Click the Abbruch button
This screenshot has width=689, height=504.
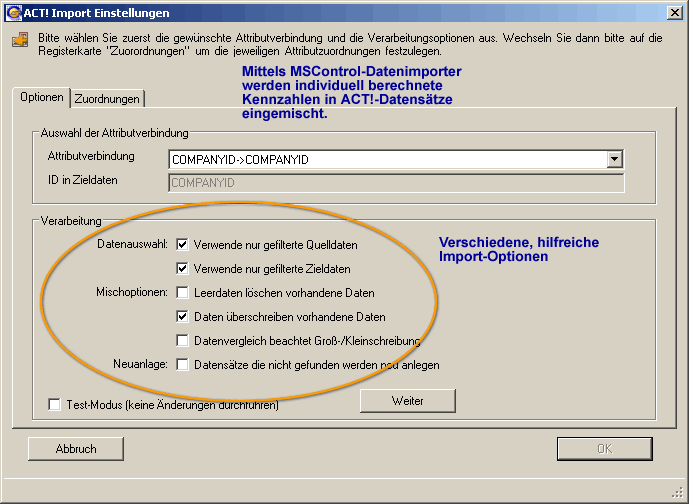(76, 449)
